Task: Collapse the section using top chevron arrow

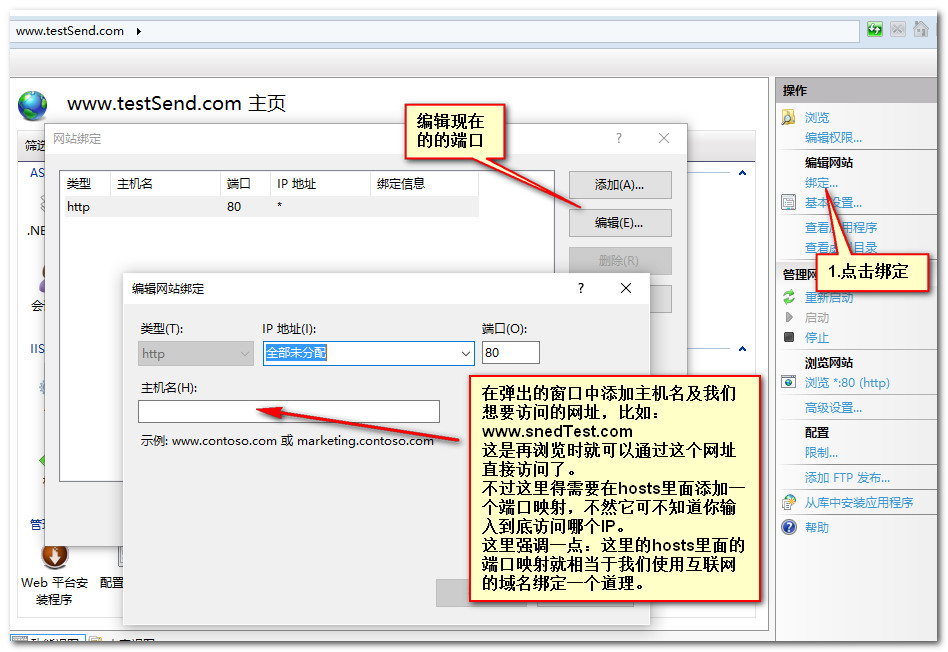Action: click(x=742, y=174)
